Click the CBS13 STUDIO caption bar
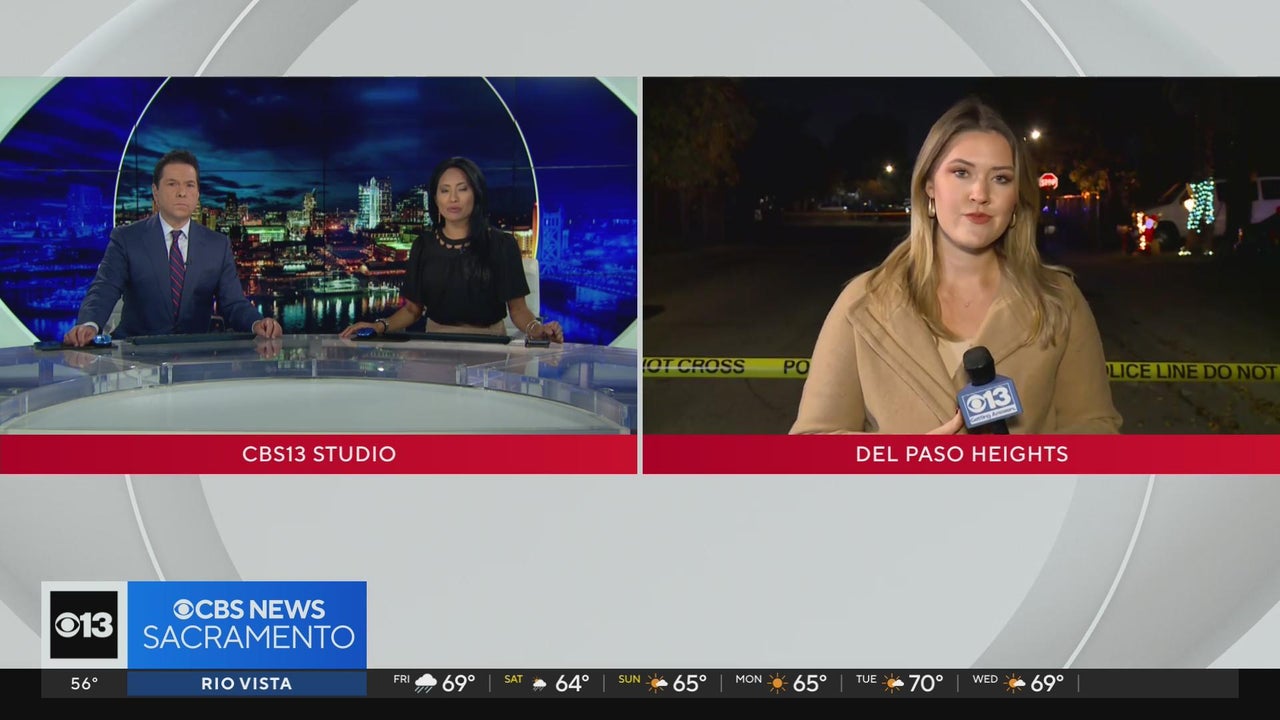 click(319, 454)
